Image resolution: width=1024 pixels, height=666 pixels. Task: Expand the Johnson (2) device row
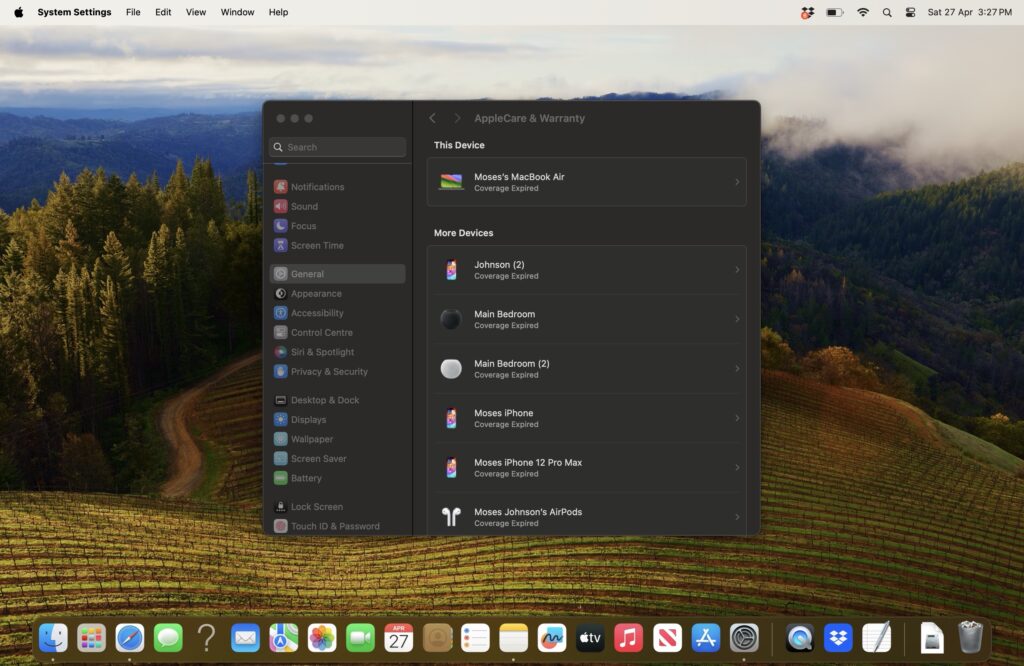(587, 269)
